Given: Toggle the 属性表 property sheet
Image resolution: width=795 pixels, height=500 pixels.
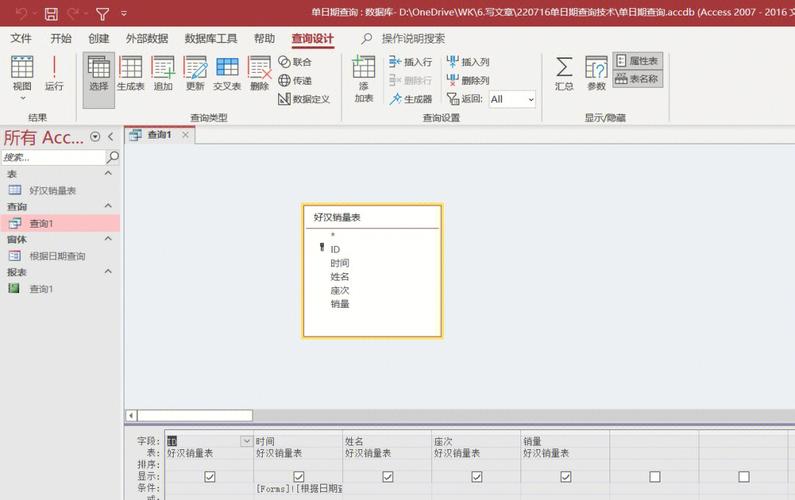Looking at the screenshot, I should [637, 61].
